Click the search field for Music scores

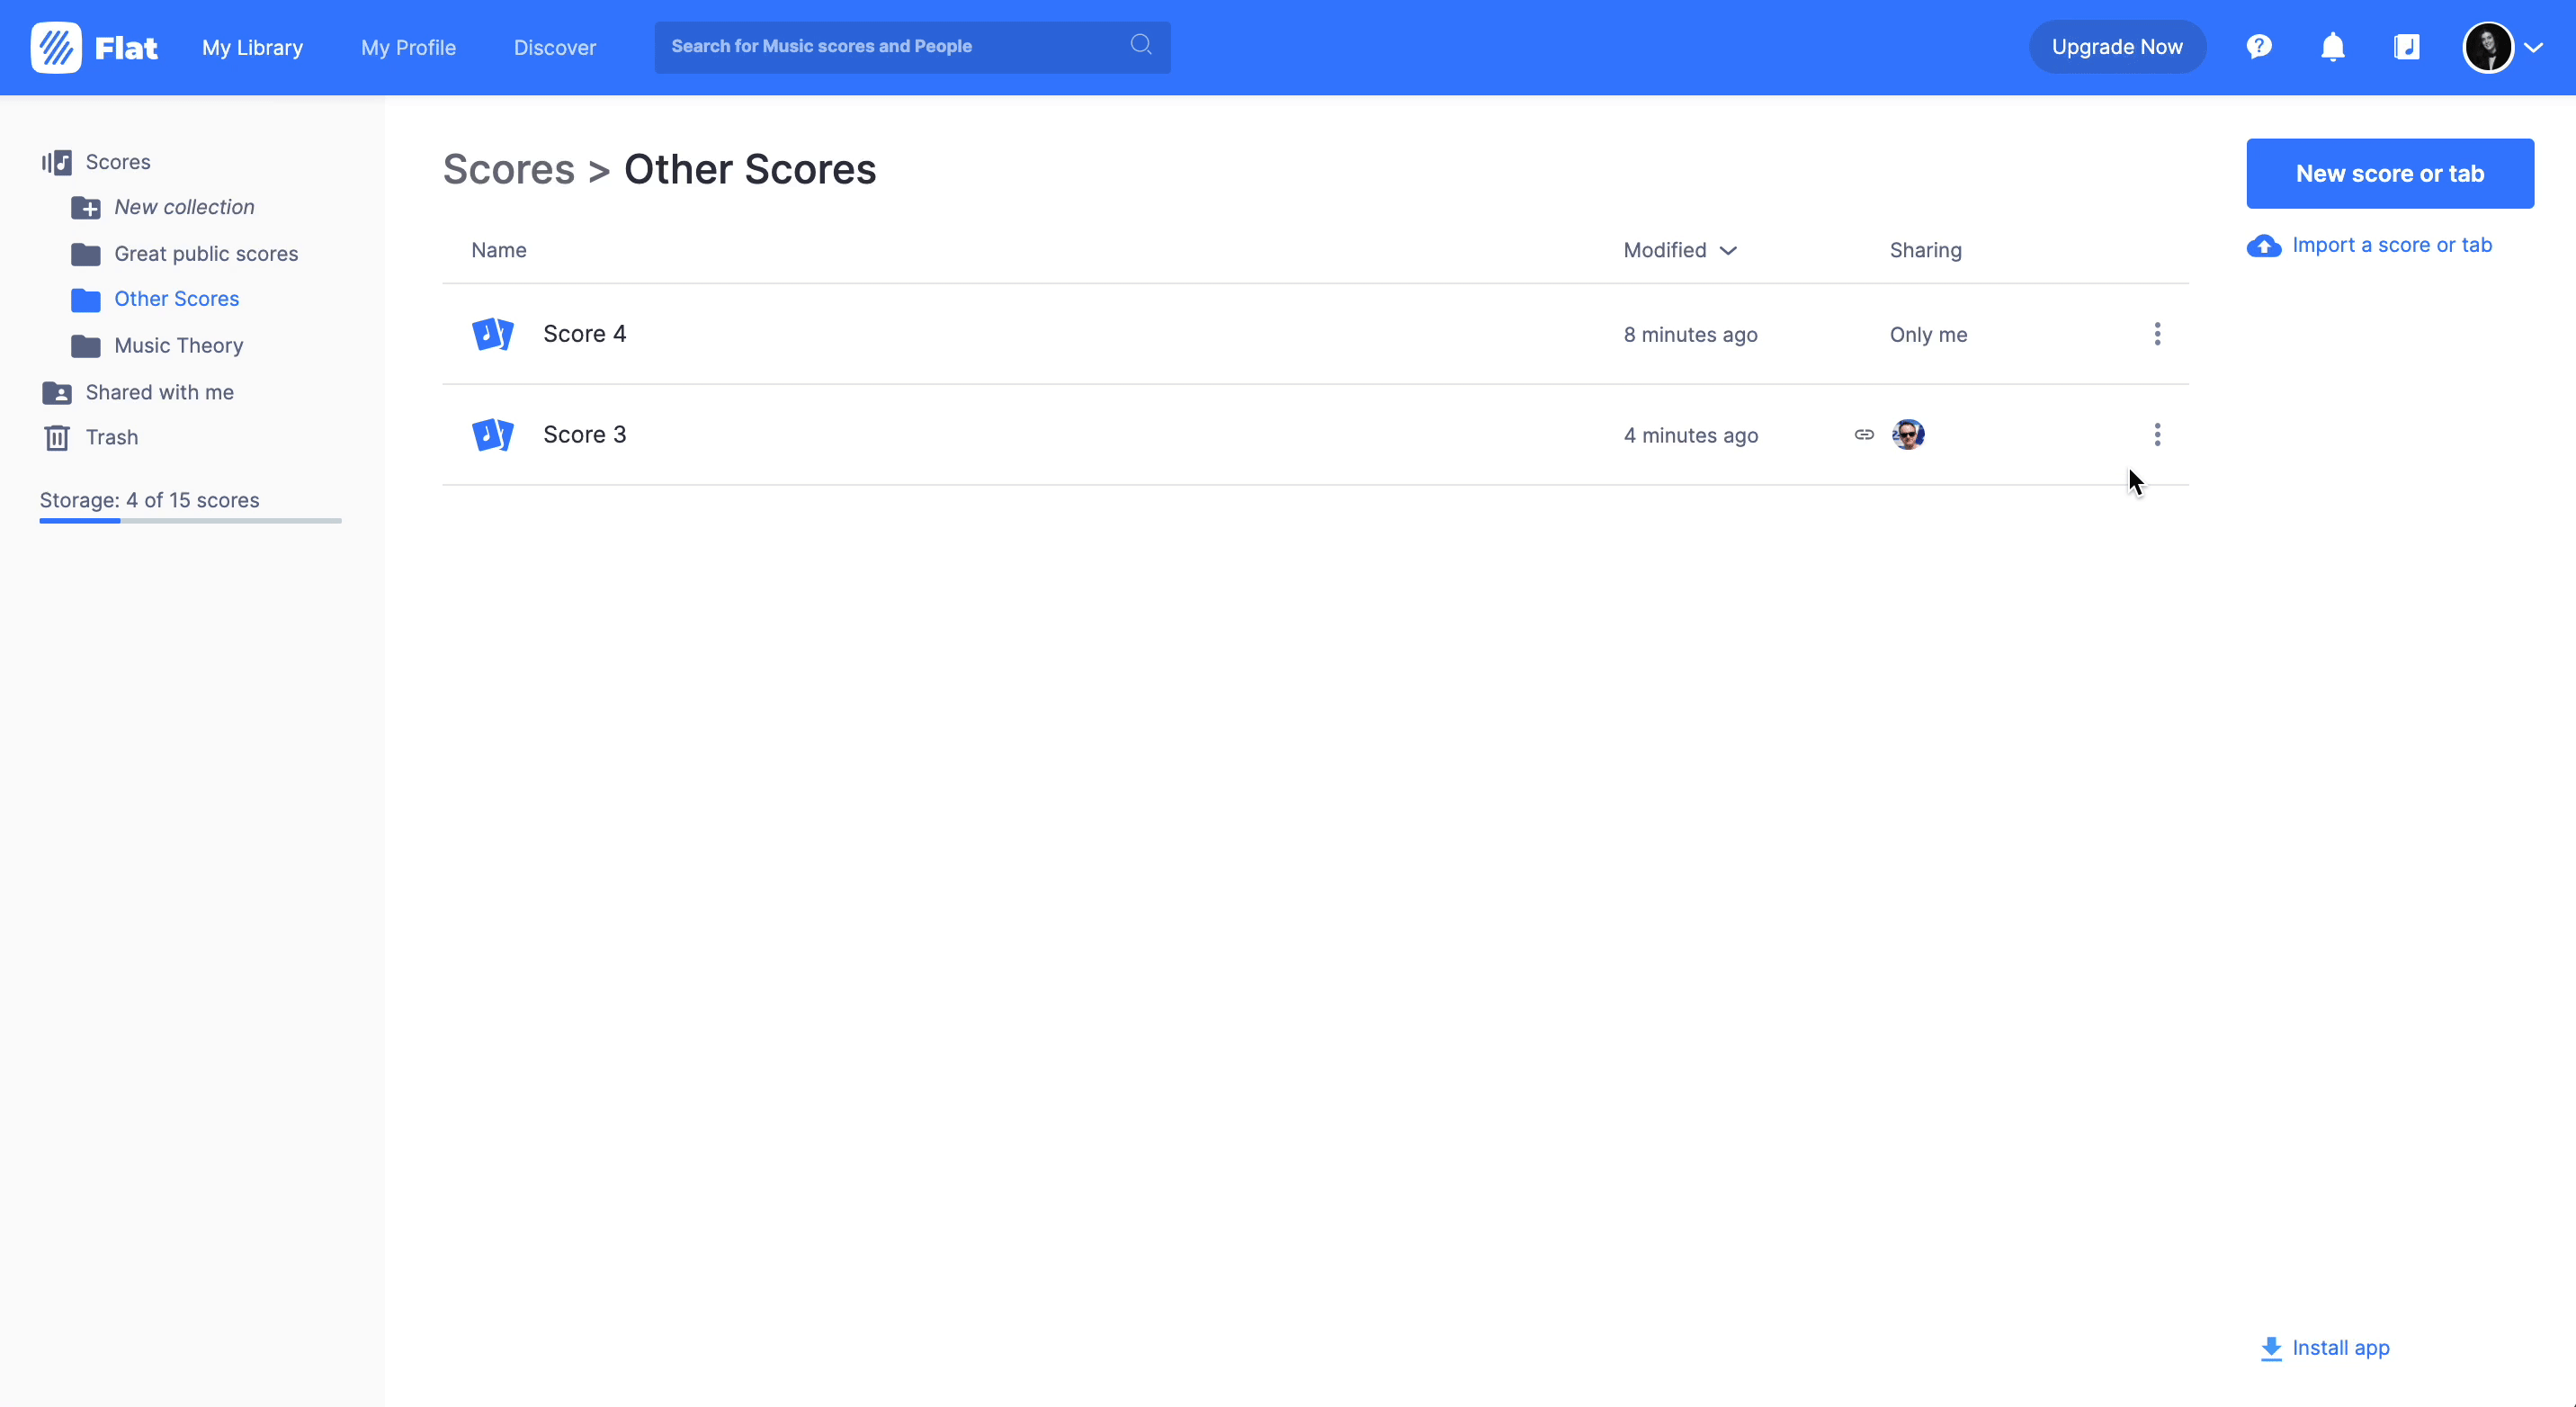(900, 46)
